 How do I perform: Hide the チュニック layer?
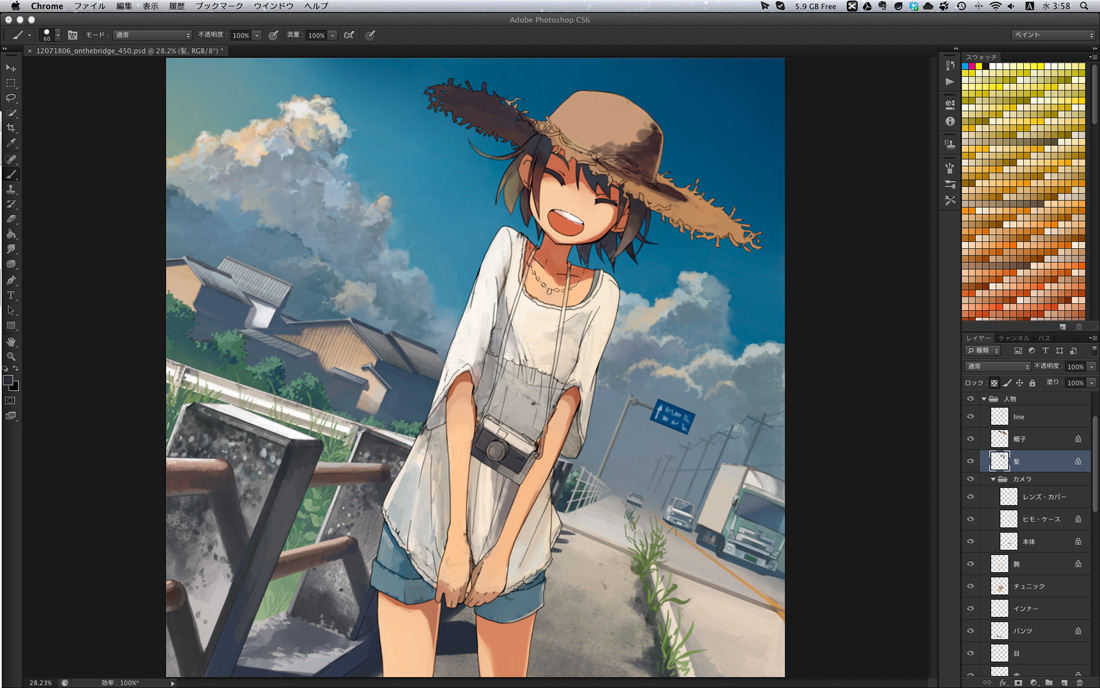point(970,586)
